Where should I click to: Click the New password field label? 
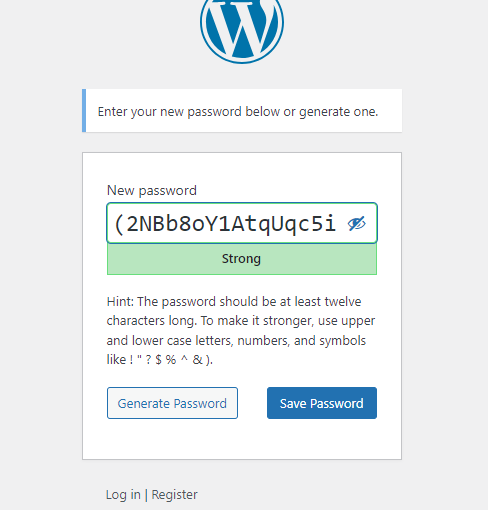[152, 191]
